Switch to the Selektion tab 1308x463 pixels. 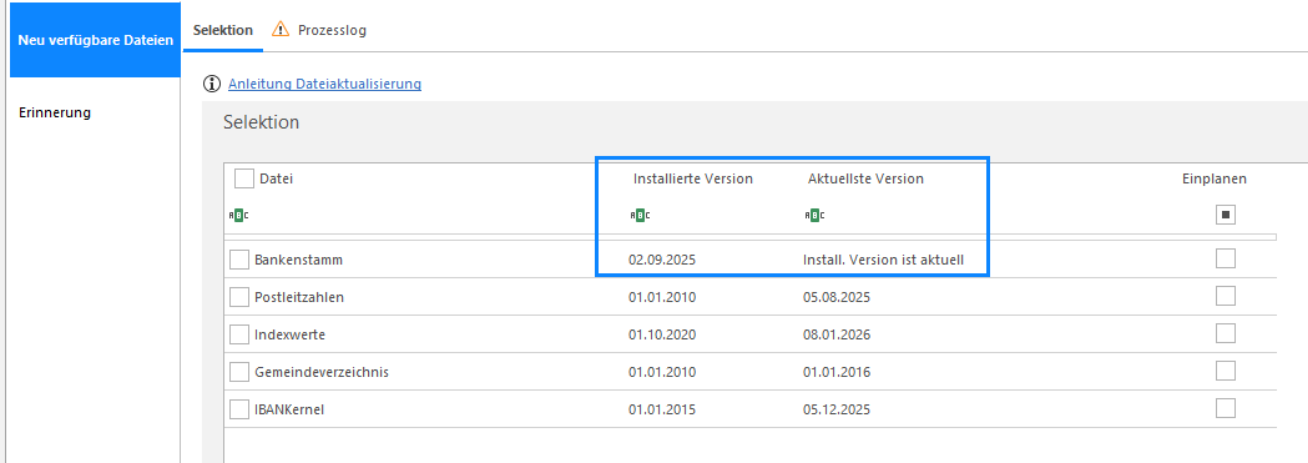tap(223, 30)
